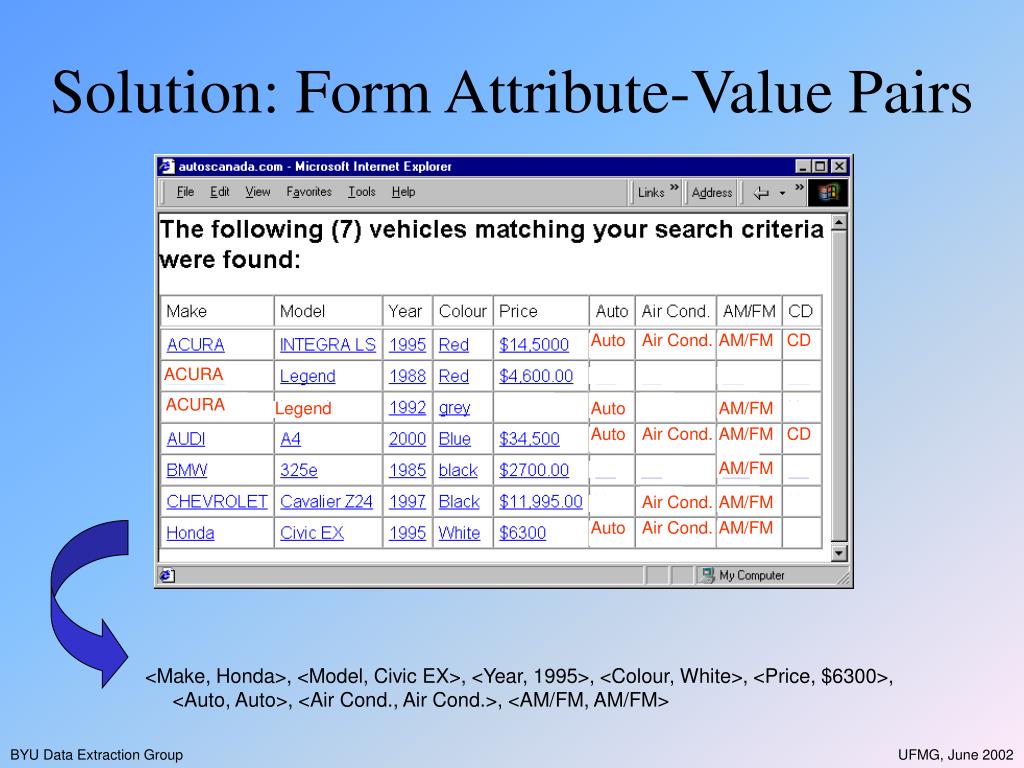Click the scrollbar up arrow
Screen dimensions: 1024x768
839,223
